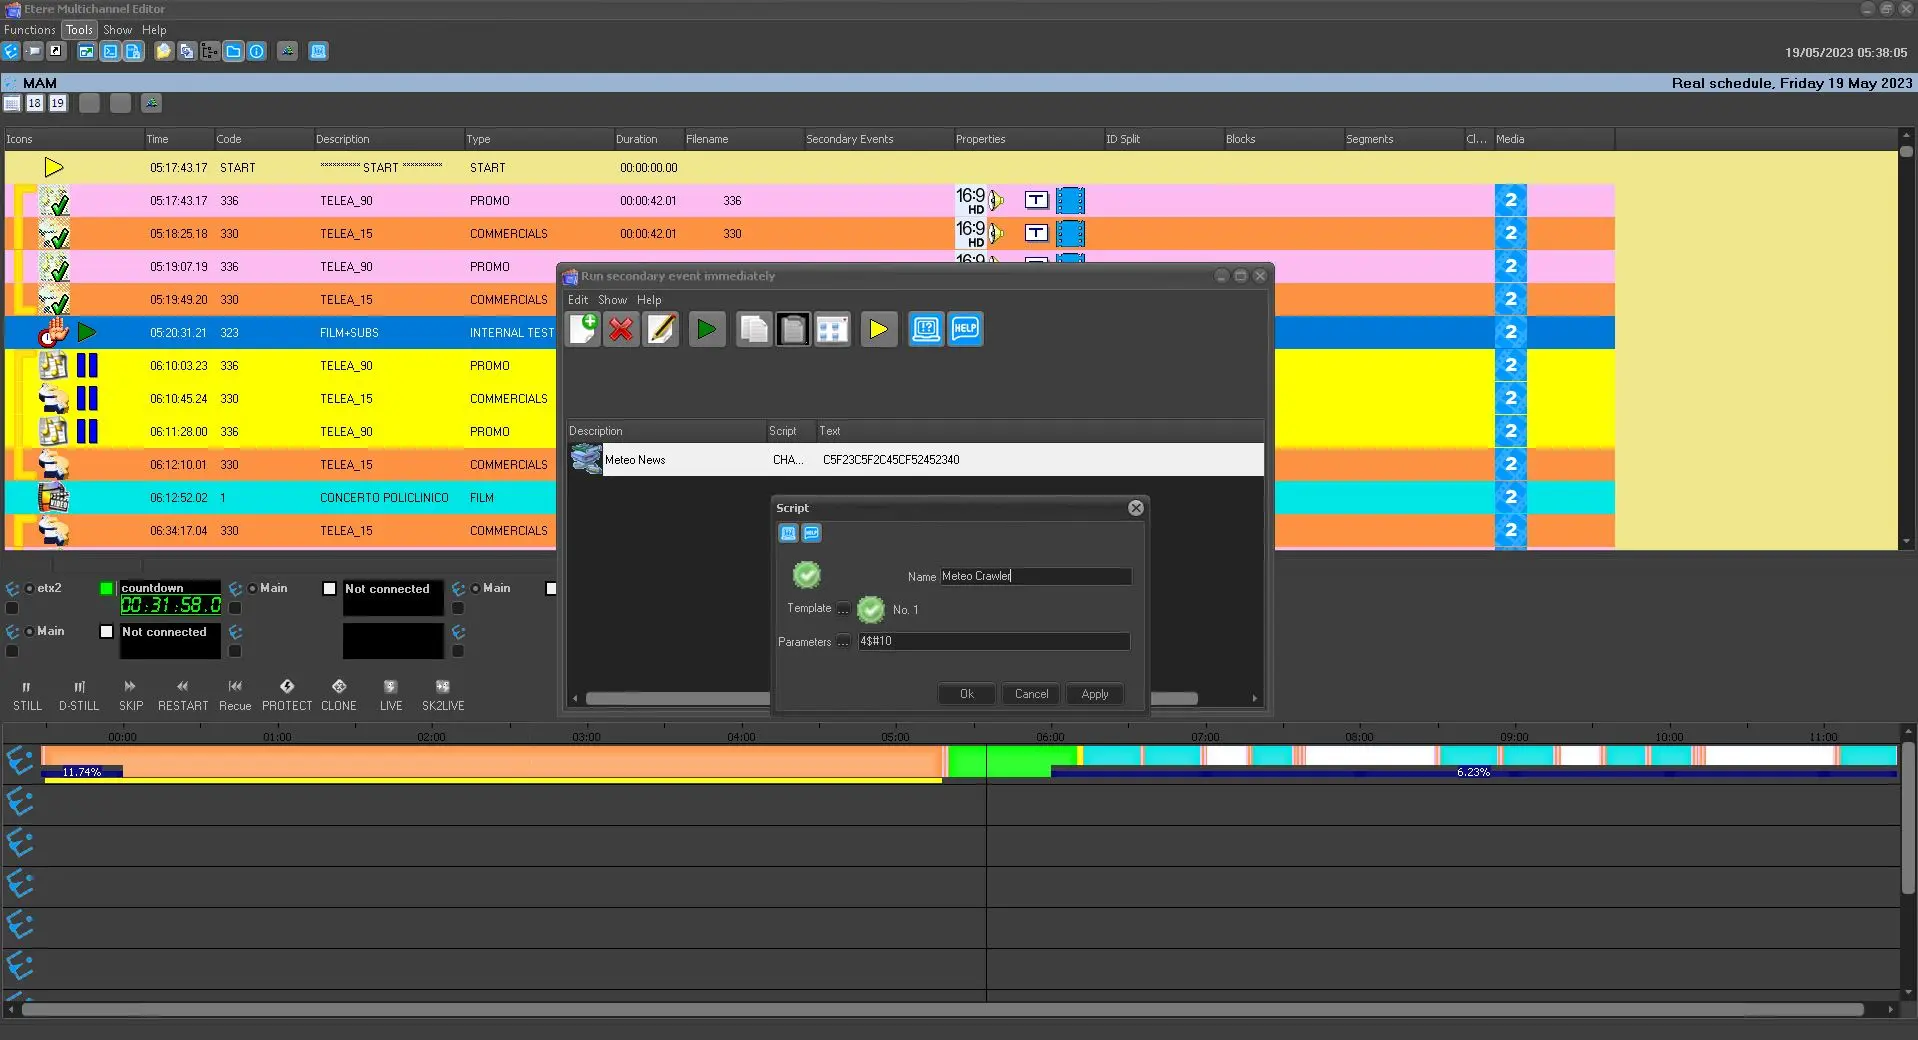The image size is (1918, 1040).
Task: Click the Apply button in Script dialog
Action: (x=1094, y=694)
